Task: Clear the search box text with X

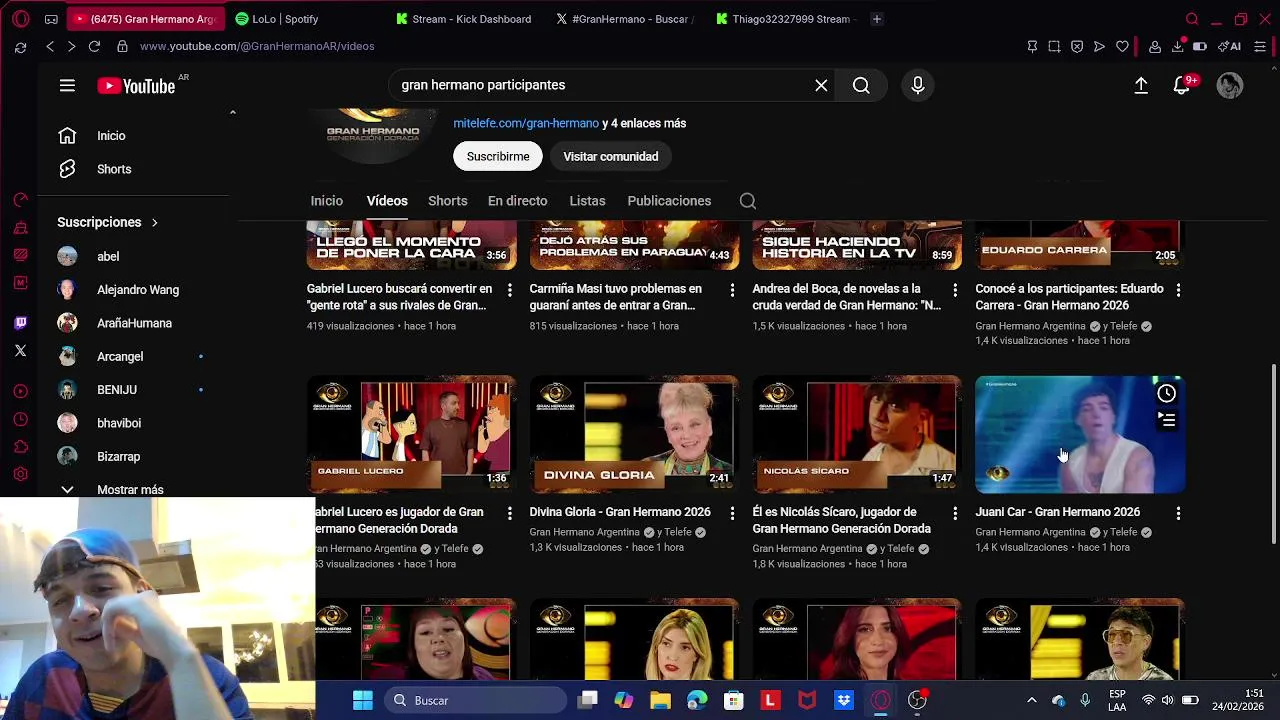Action: (821, 85)
